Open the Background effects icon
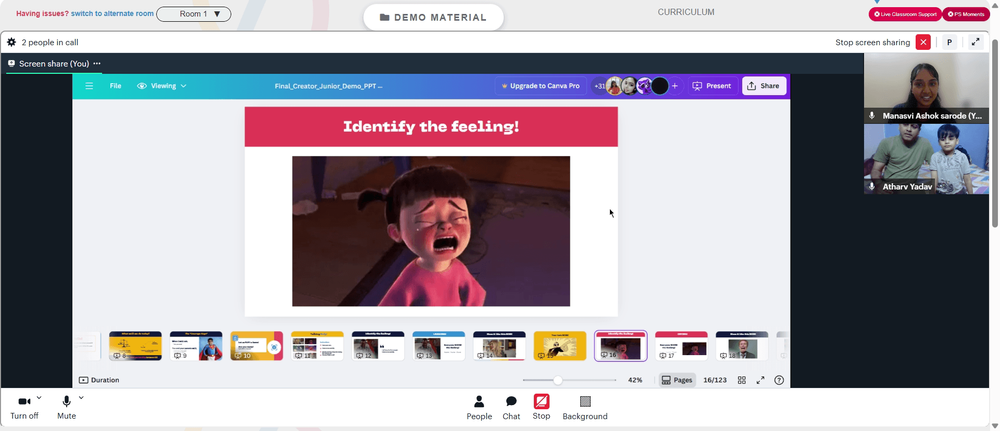The image size is (1000, 431). [585, 402]
